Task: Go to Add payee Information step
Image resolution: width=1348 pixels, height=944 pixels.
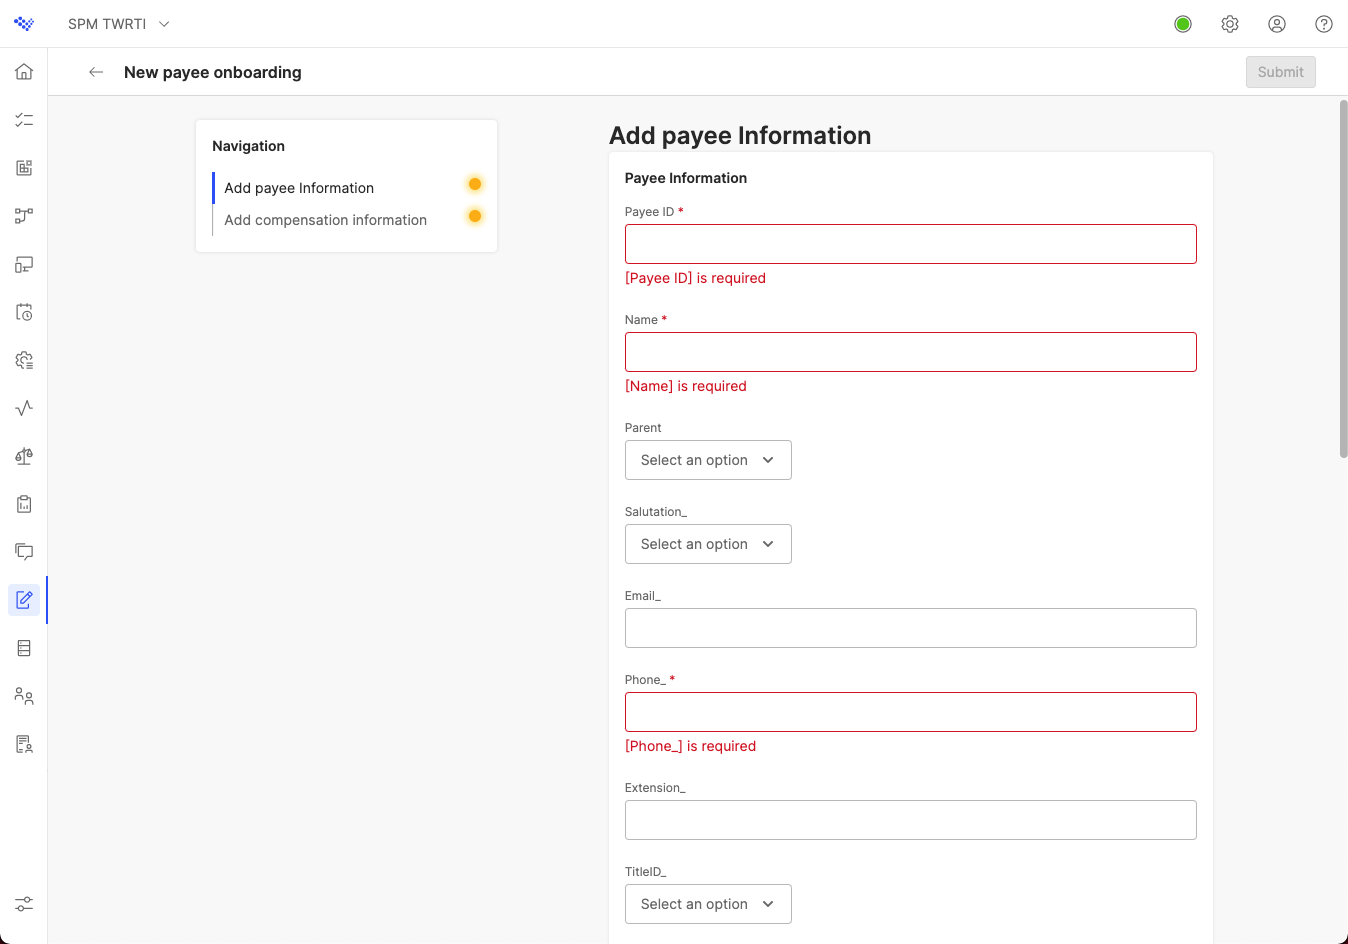Action: click(x=299, y=188)
